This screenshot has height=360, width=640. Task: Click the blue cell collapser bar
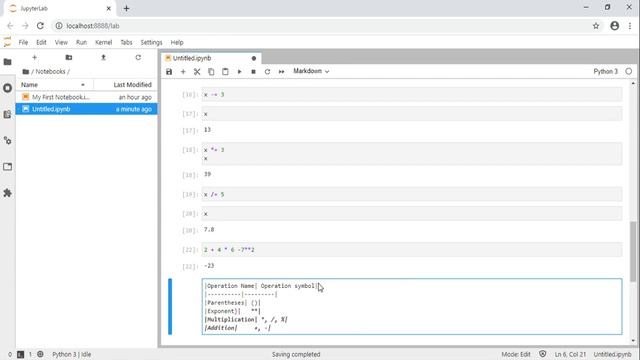pos(170,307)
